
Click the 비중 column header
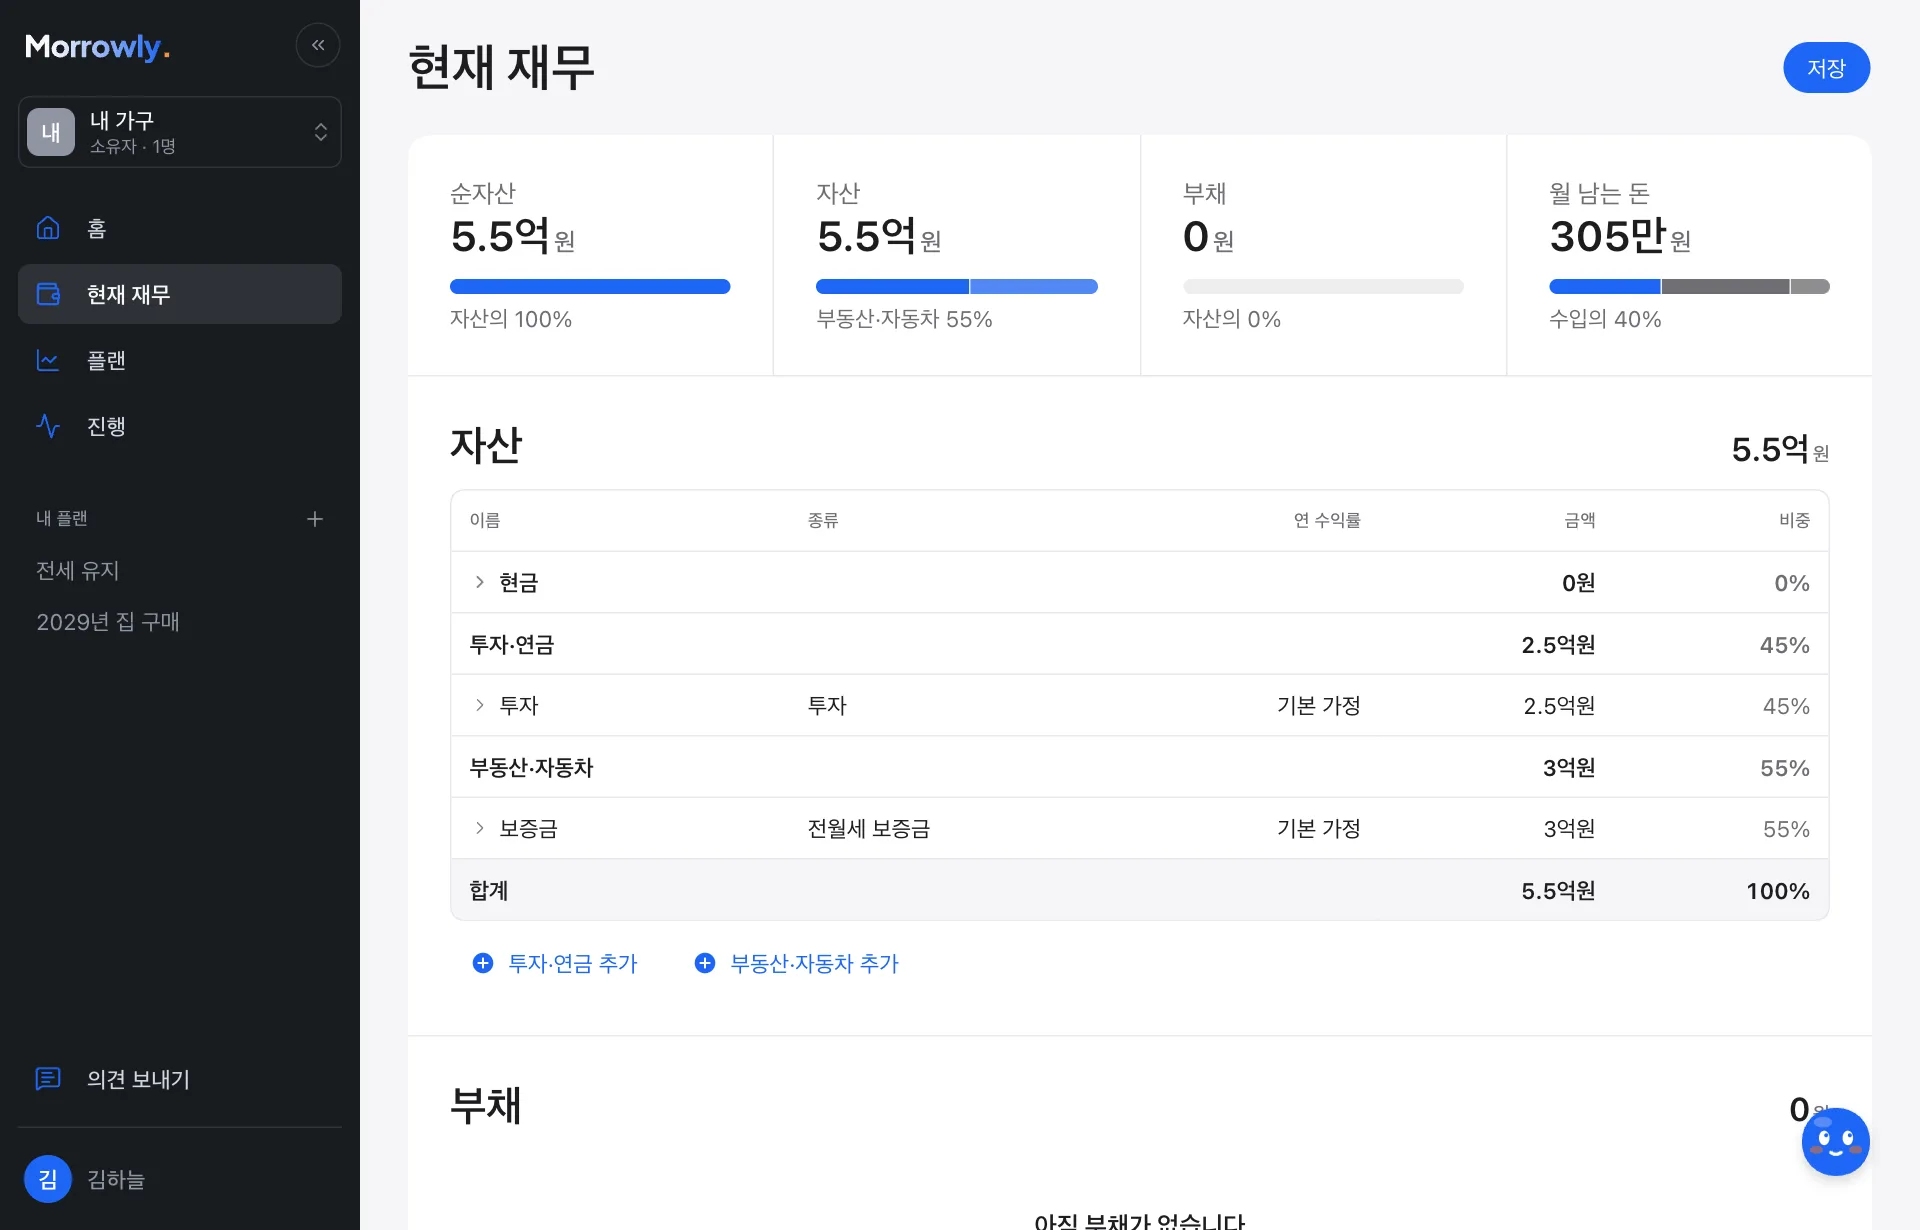(x=1794, y=520)
